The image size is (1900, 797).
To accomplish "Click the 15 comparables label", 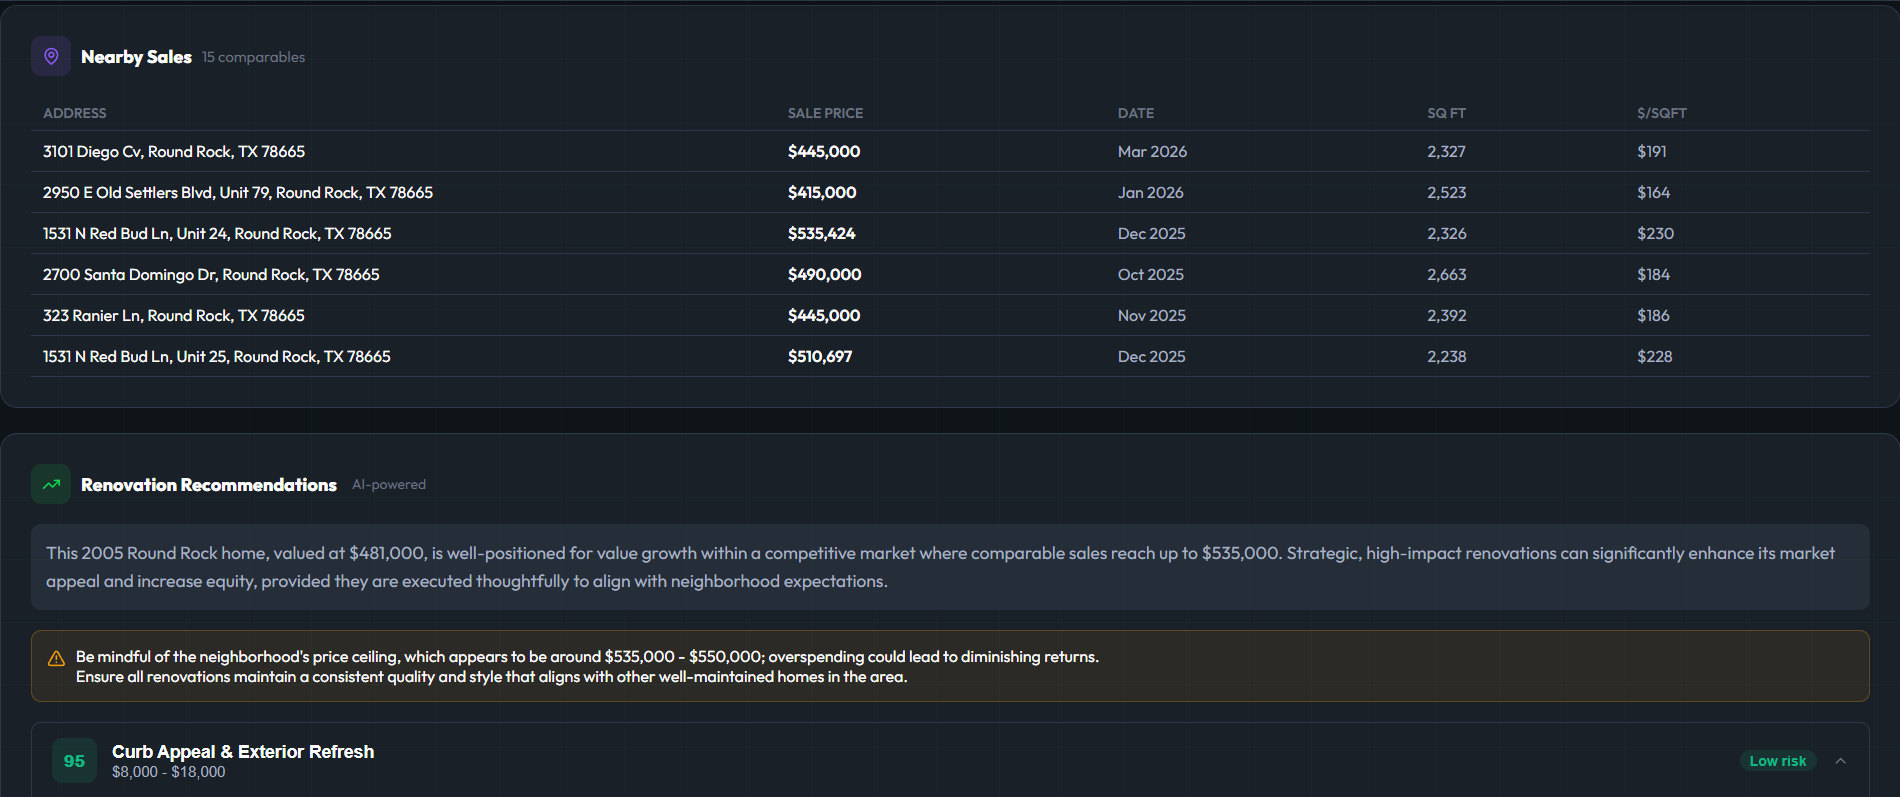I will coord(253,57).
